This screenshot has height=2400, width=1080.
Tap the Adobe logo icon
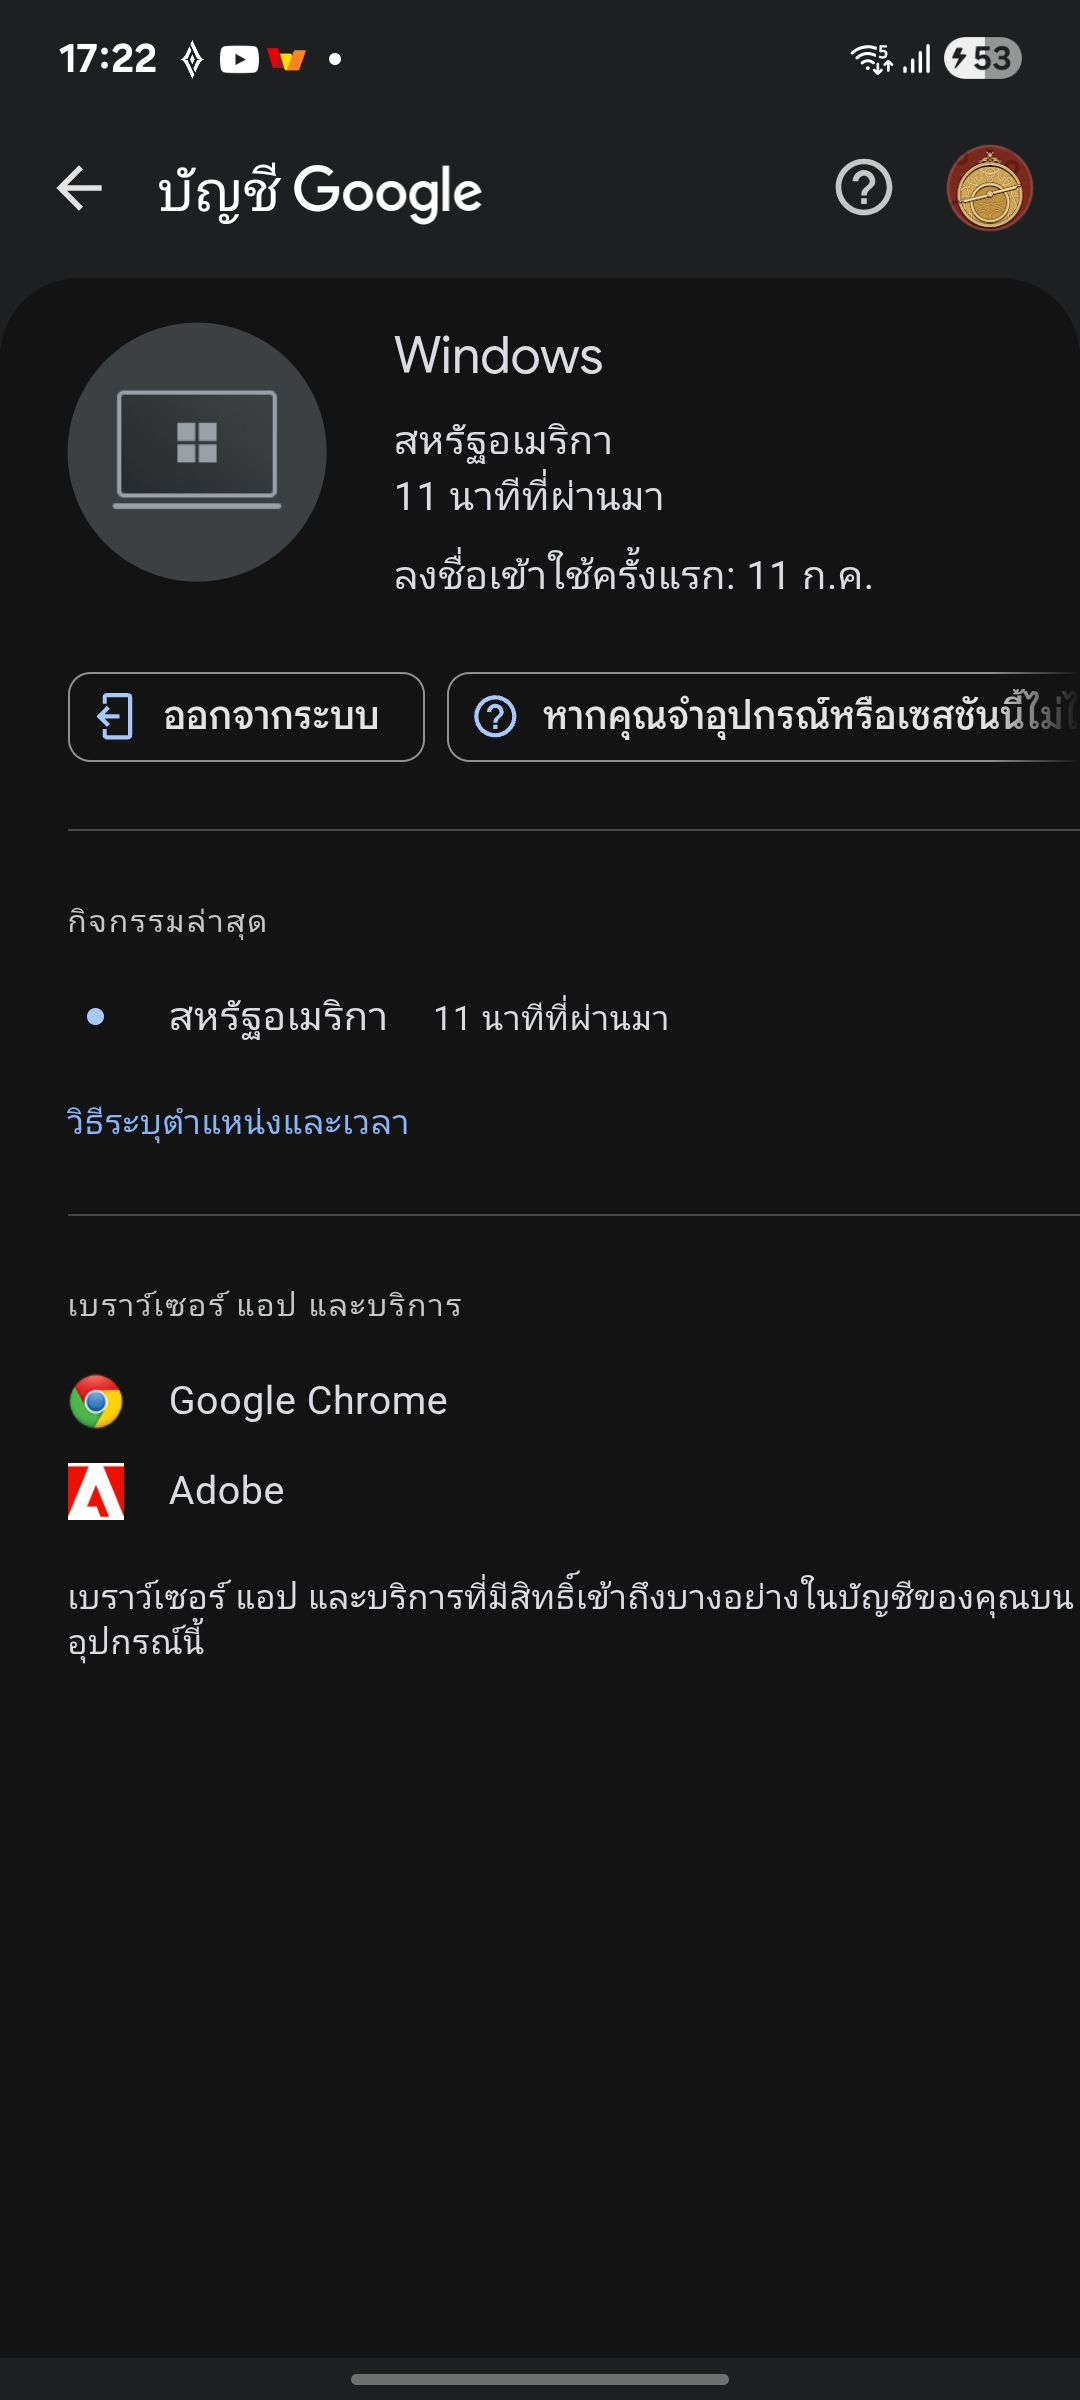click(96, 1491)
